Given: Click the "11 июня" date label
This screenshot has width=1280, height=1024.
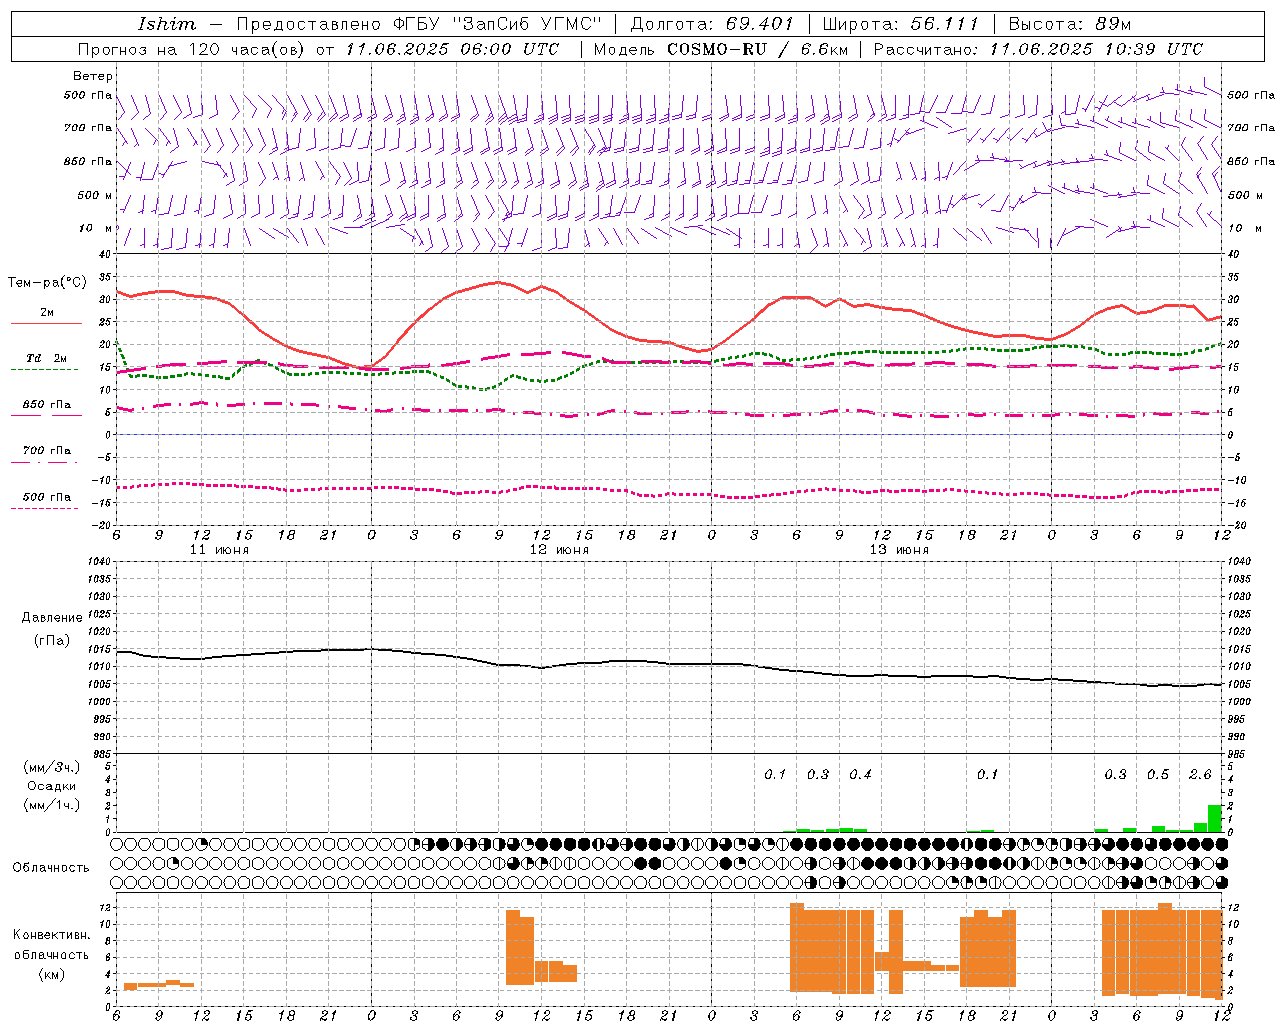Looking at the screenshot, I should coord(219,550).
